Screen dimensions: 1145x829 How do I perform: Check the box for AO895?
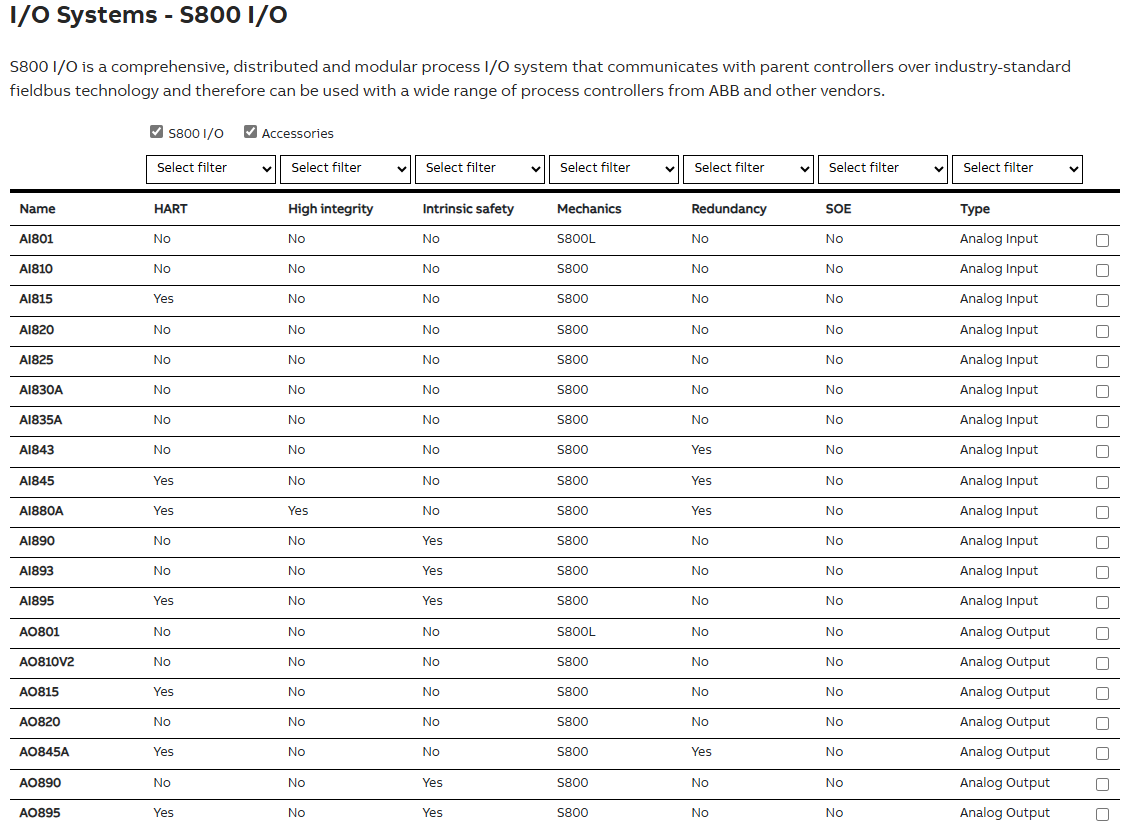coord(1103,814)
